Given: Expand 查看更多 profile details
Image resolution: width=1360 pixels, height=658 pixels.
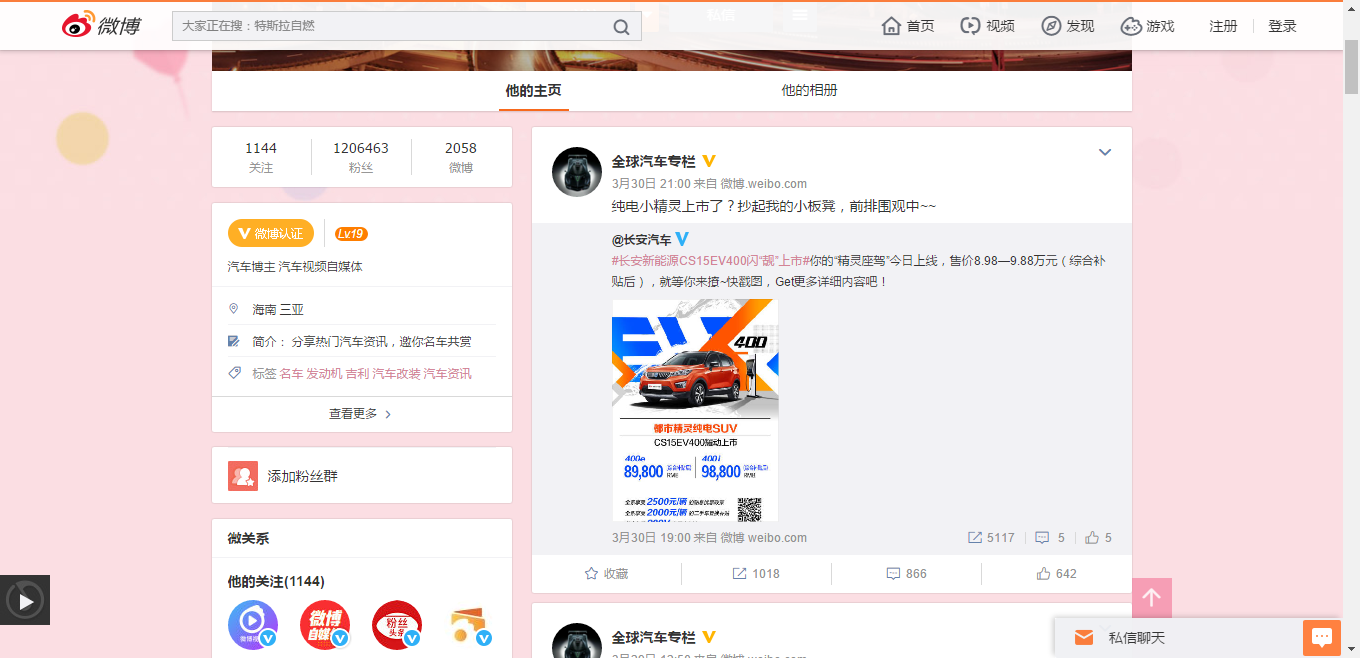Looking at the screenshot, I should (x=361, y=414).
